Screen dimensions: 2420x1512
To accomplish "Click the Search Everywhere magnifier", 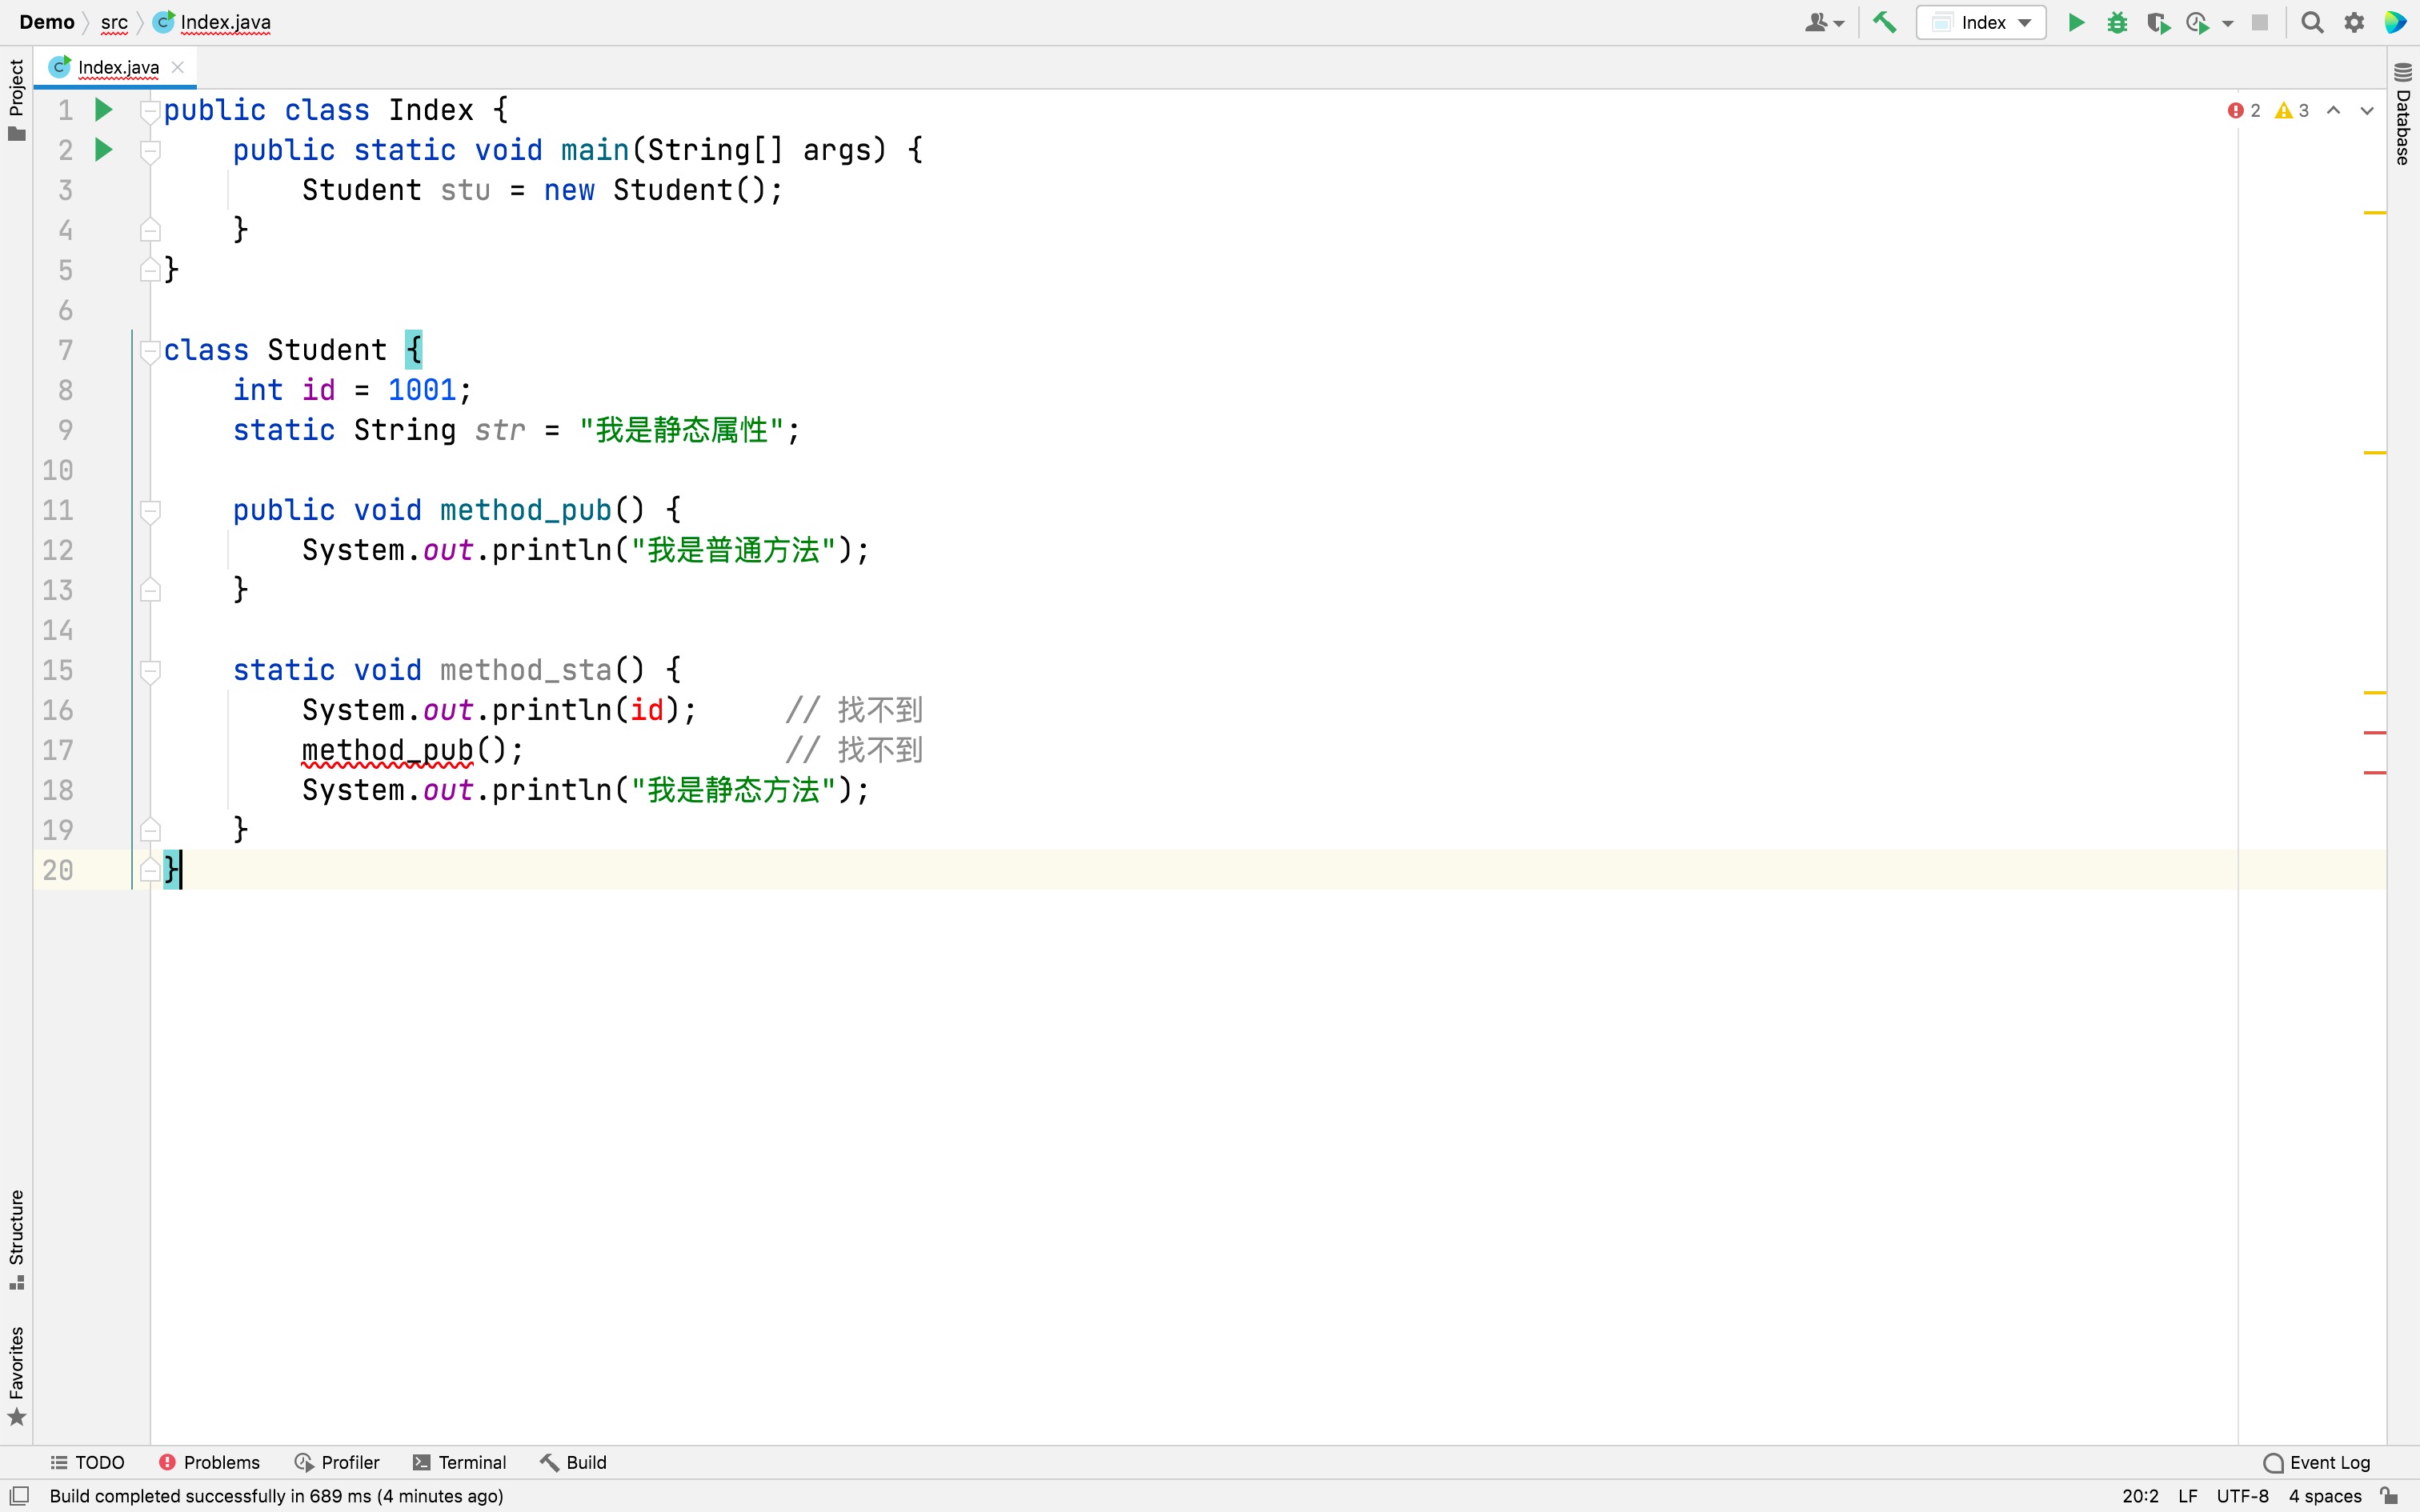I will tap(2312, 22).
